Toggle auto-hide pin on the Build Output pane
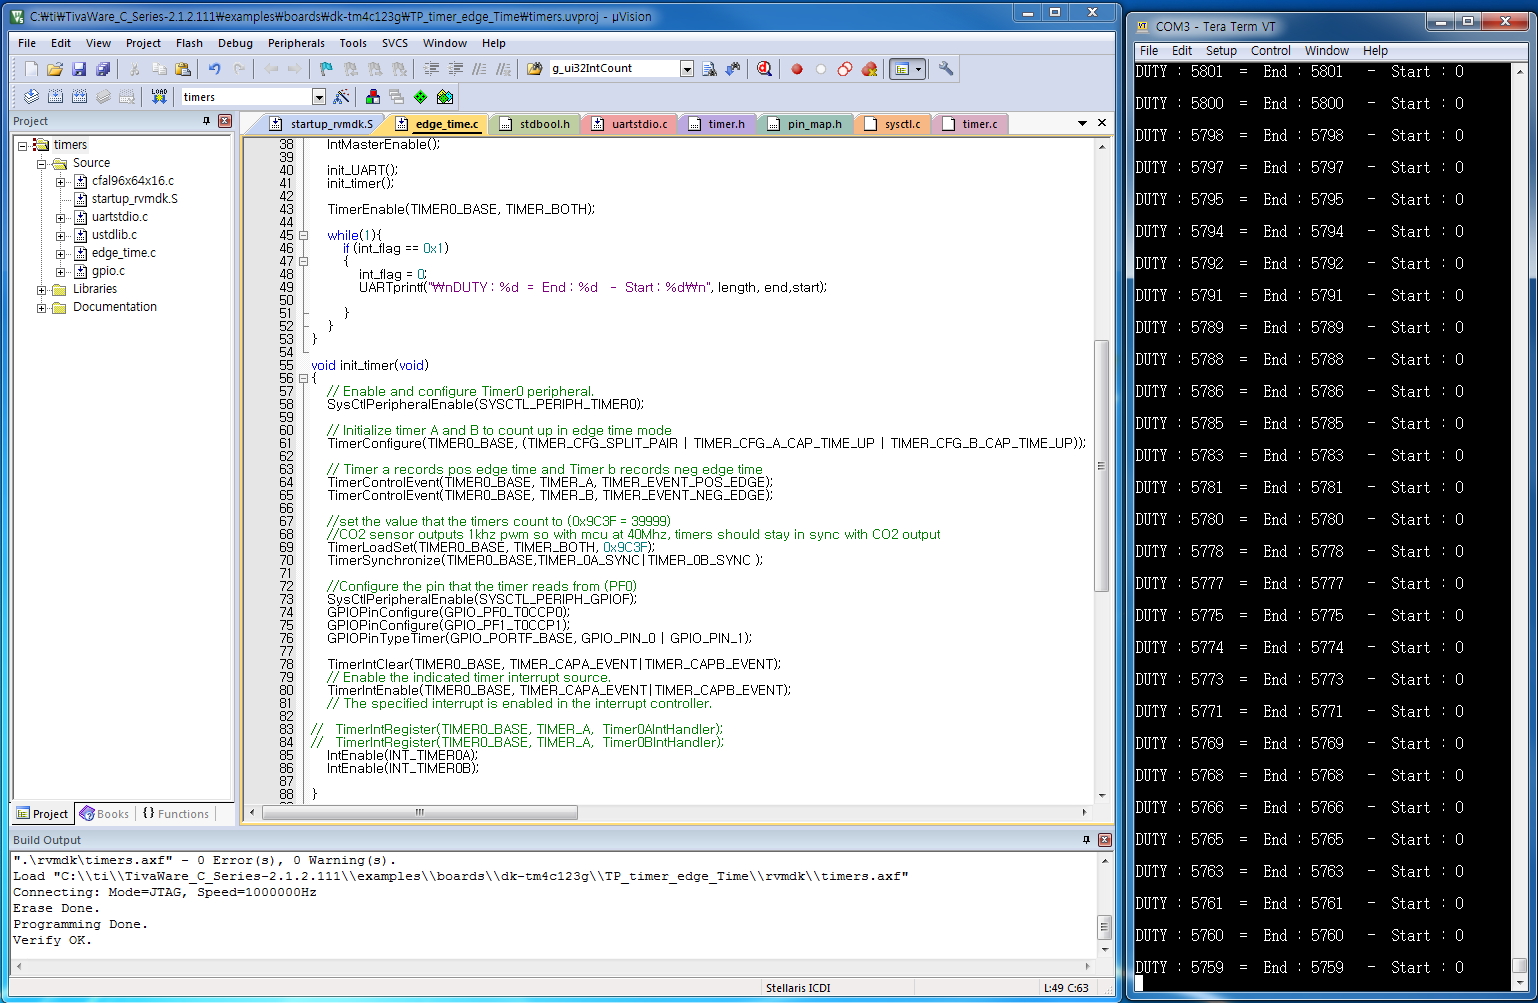 click(1086, 840)
